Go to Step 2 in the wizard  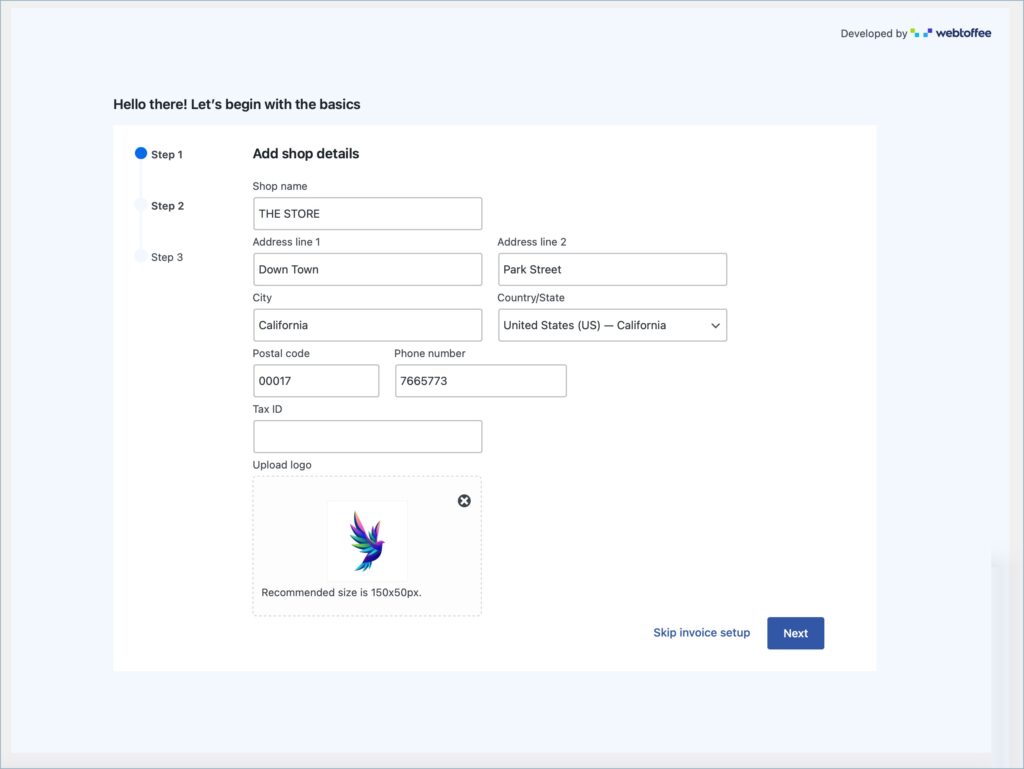[x=167, y=206]
